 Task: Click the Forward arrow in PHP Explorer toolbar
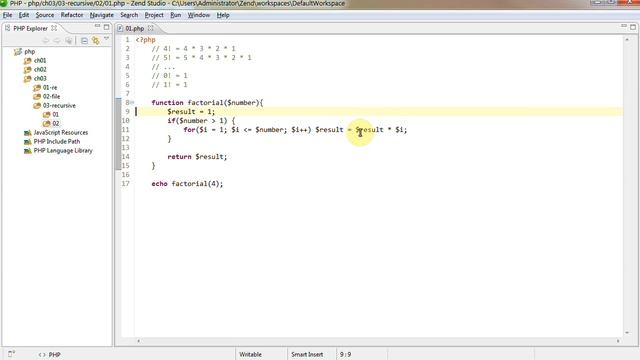pyautogui.click(x=57, y=40)
